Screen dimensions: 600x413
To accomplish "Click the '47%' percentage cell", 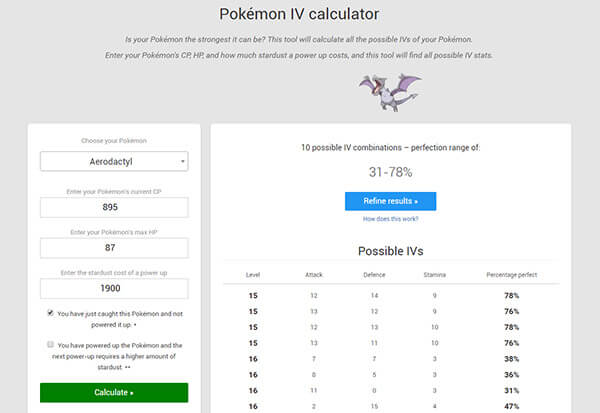I will [512, 406].
